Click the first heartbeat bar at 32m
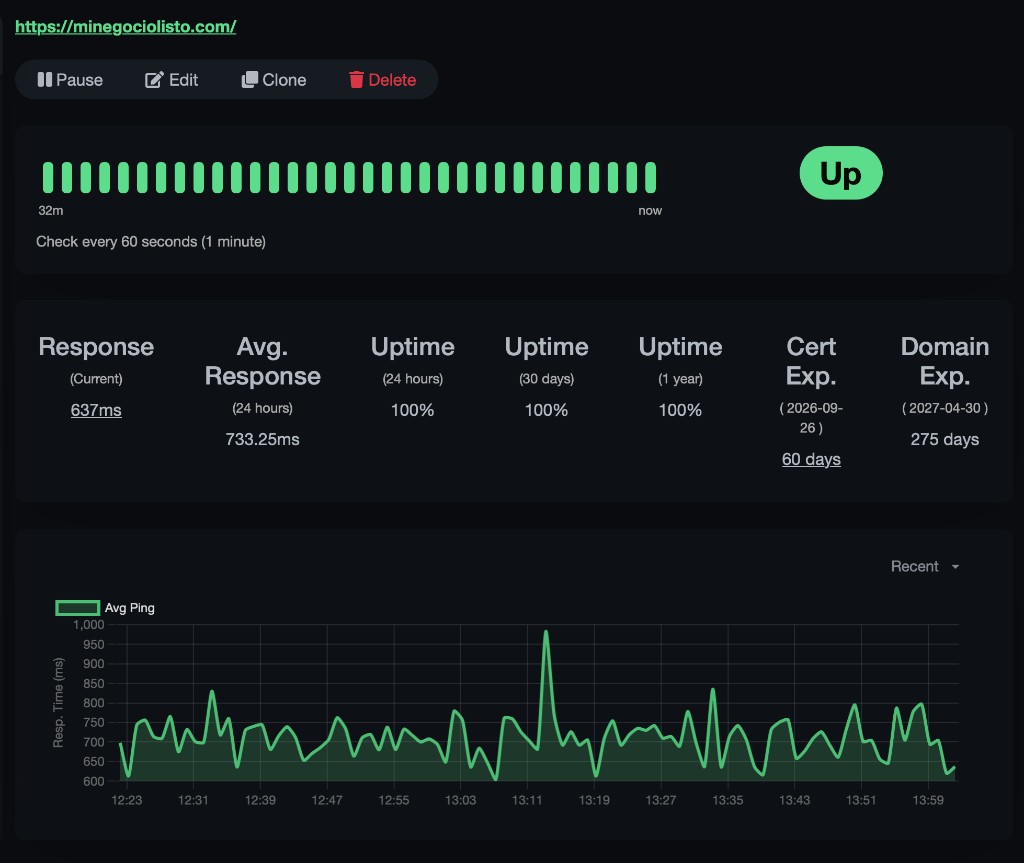 coord(48,178)
